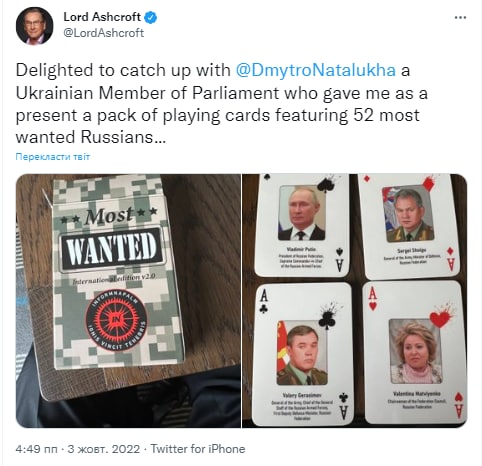Click Lord Ashcroft's profile avatar
This screenshot has width=482, height=466.
coord(34,26)
